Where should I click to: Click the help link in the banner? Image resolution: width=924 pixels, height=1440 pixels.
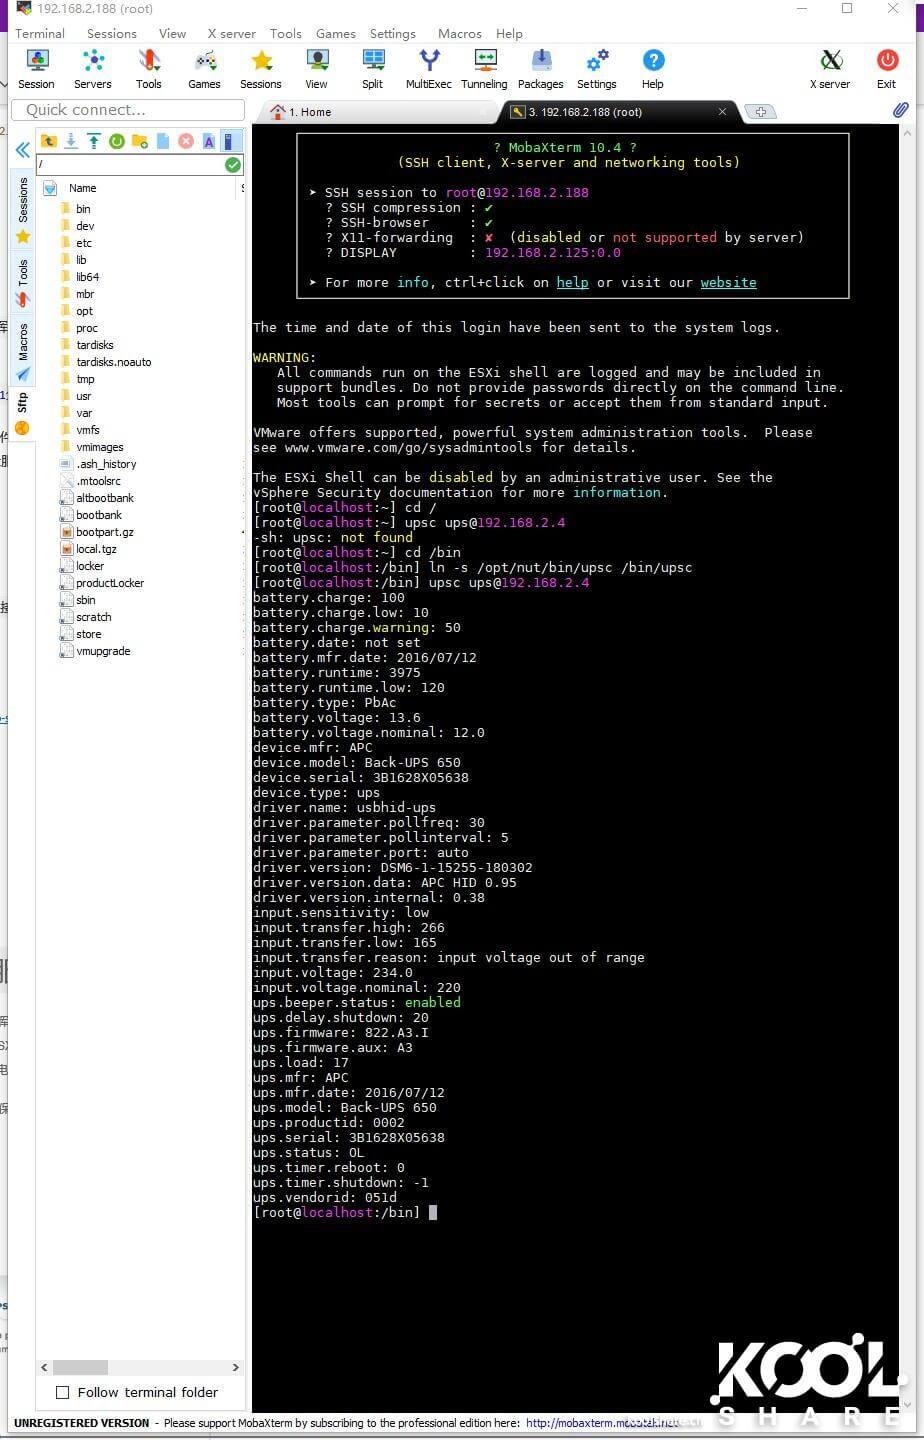pos(572,282)
